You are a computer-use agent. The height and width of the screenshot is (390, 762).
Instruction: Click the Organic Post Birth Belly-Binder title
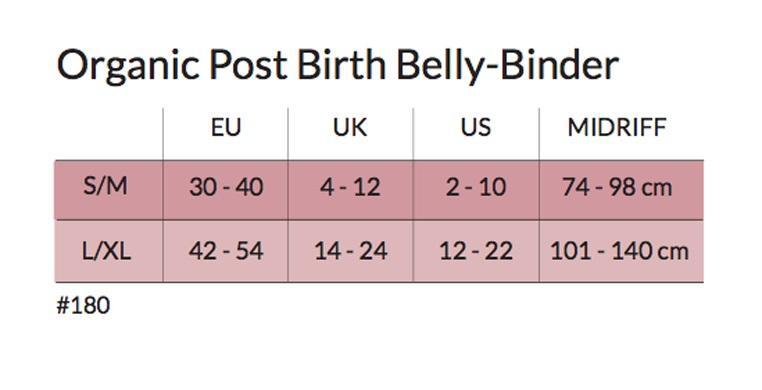tap(338, 66)
